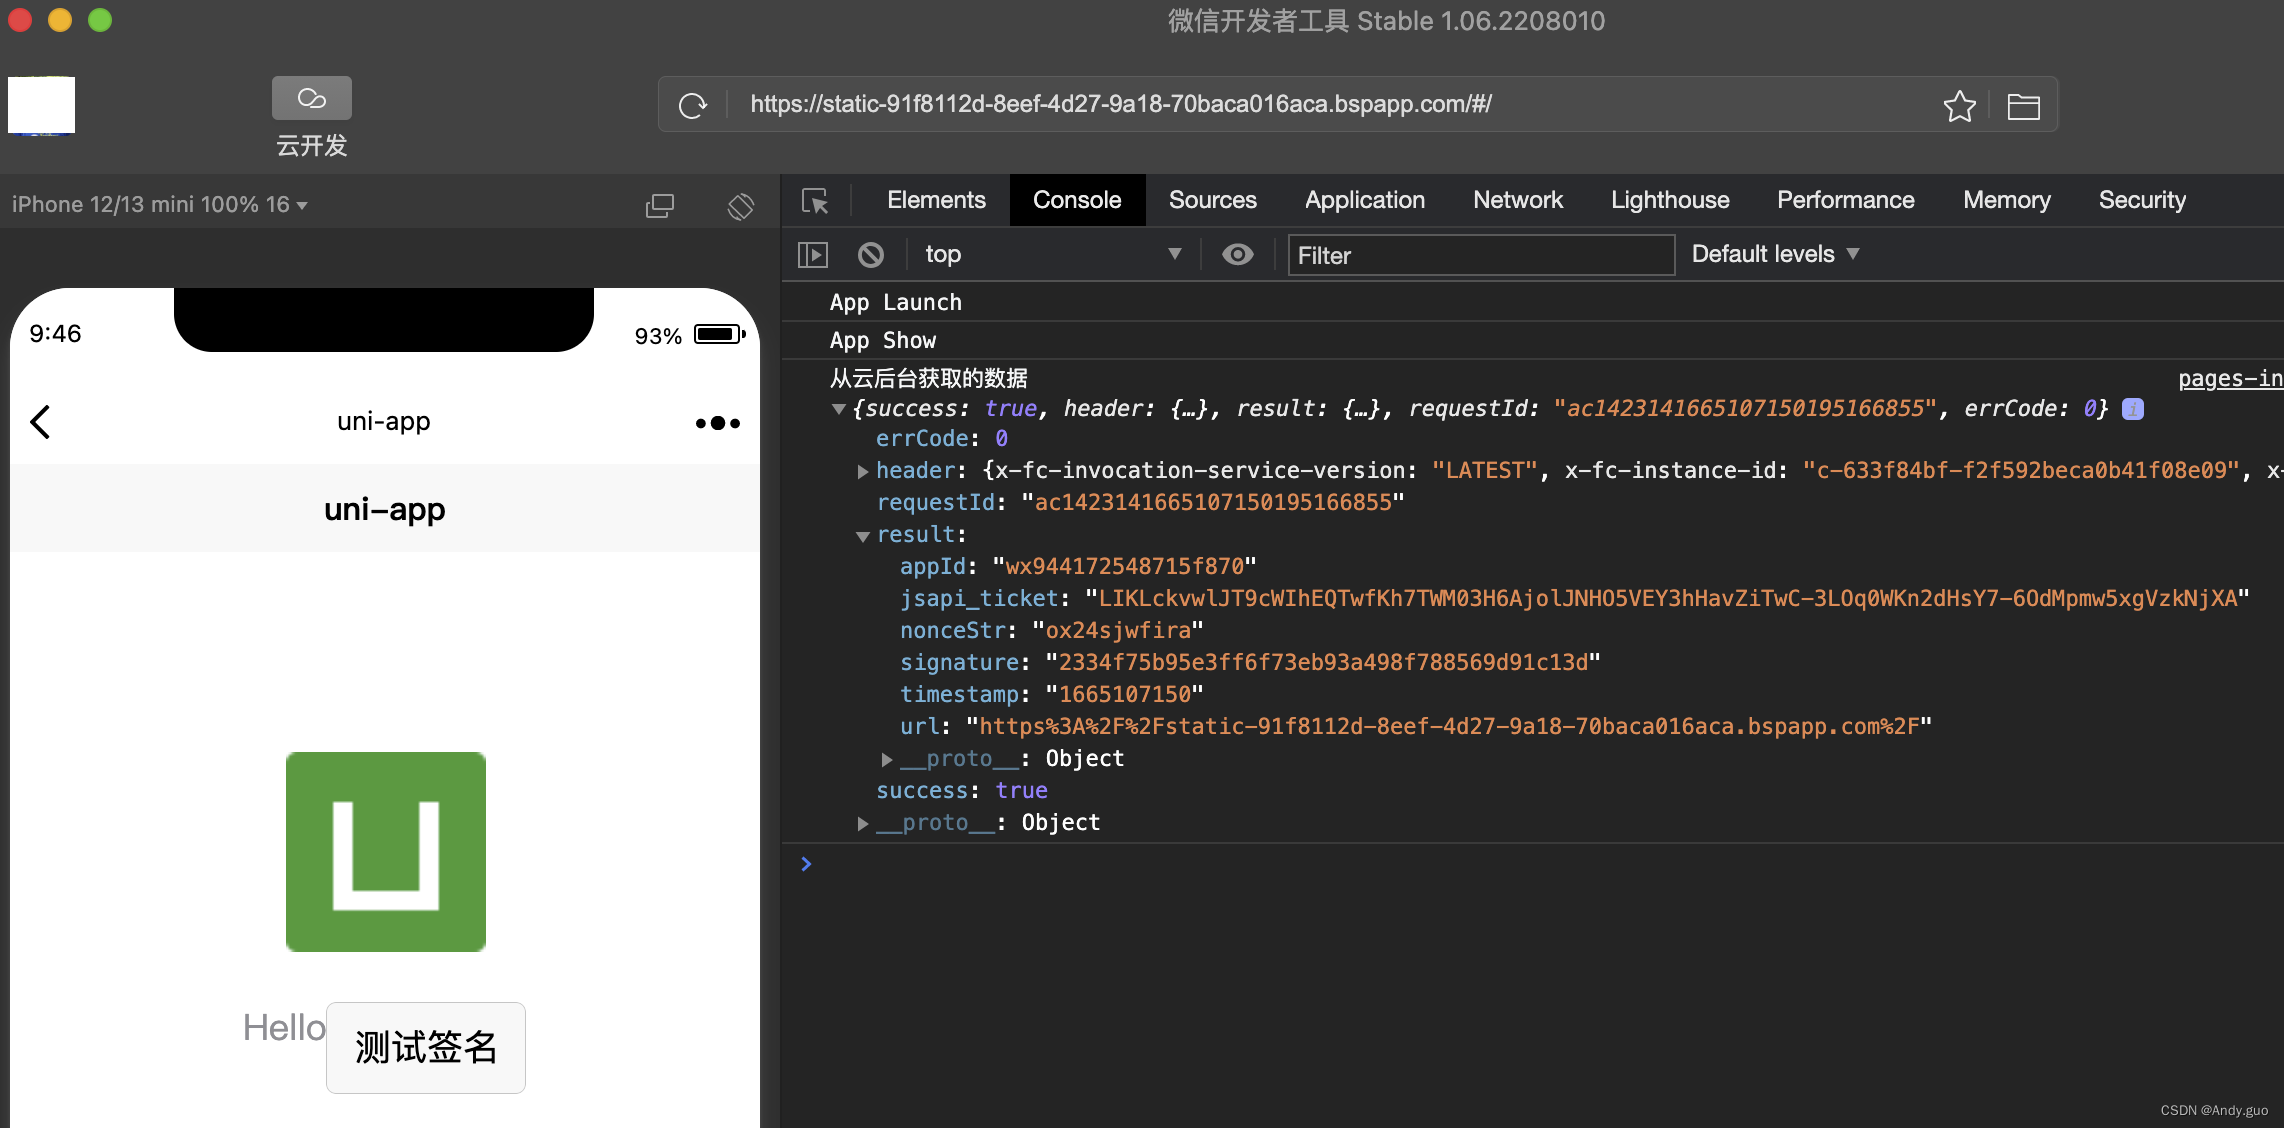Click the battery icon in the simulator
This screenshot has width=2284, height=1128.
point(720,334)
